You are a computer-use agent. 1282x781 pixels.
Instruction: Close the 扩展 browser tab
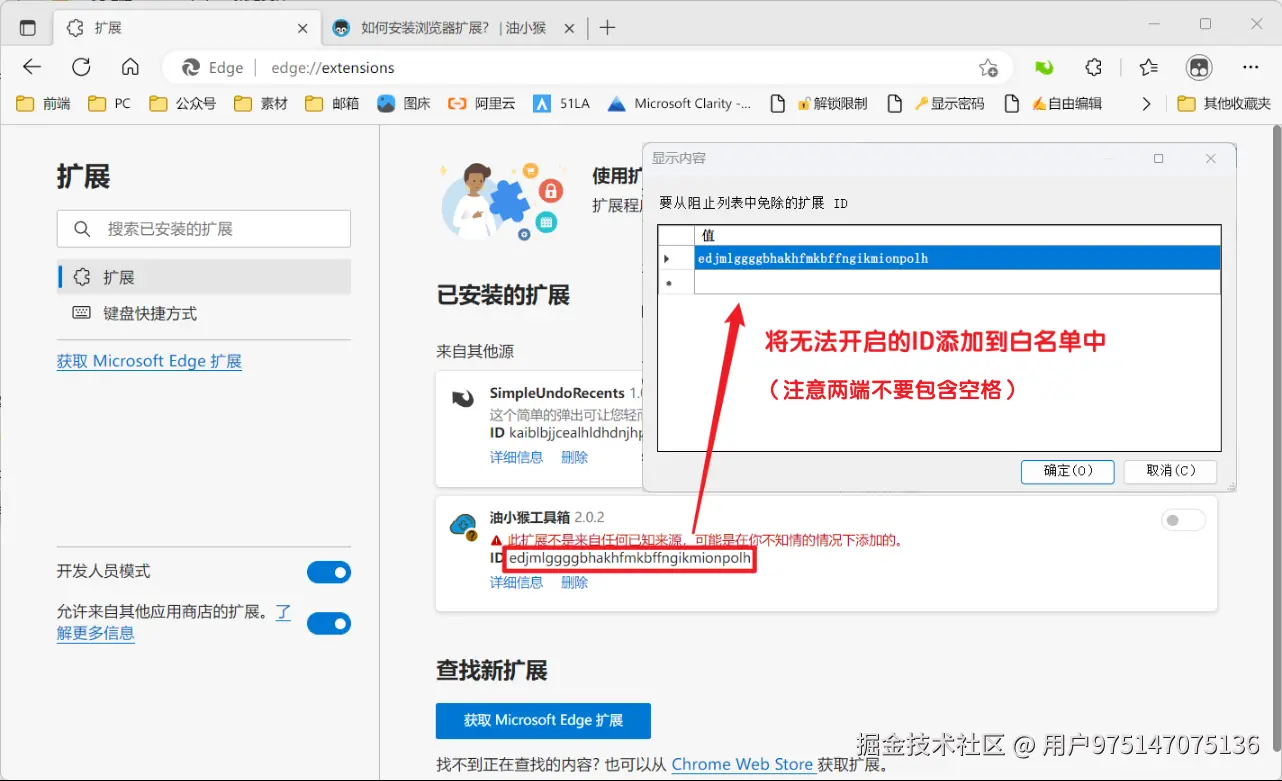pos(301,28)
